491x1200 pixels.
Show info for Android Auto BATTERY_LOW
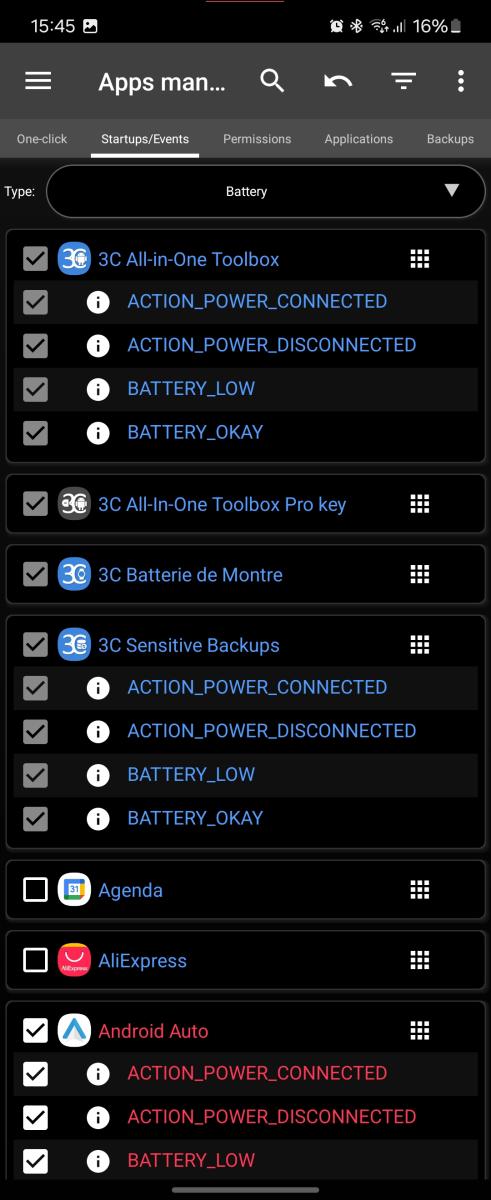(98, 1160)
